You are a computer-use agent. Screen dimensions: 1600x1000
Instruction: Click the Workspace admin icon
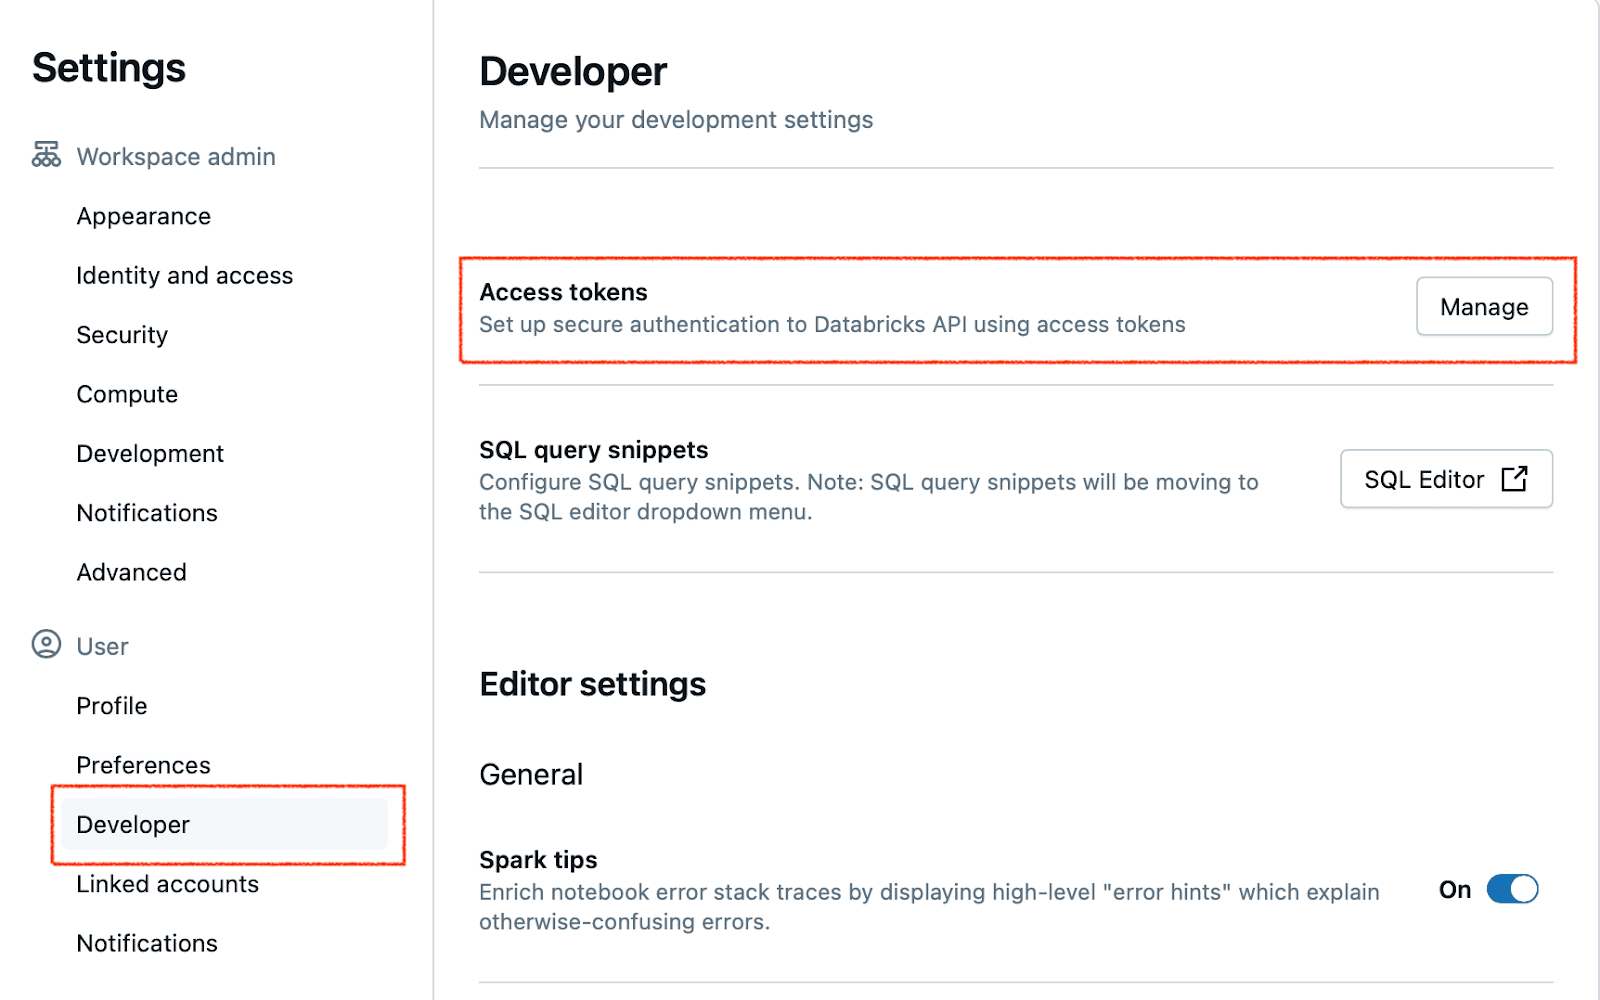[x=46, y=155]
